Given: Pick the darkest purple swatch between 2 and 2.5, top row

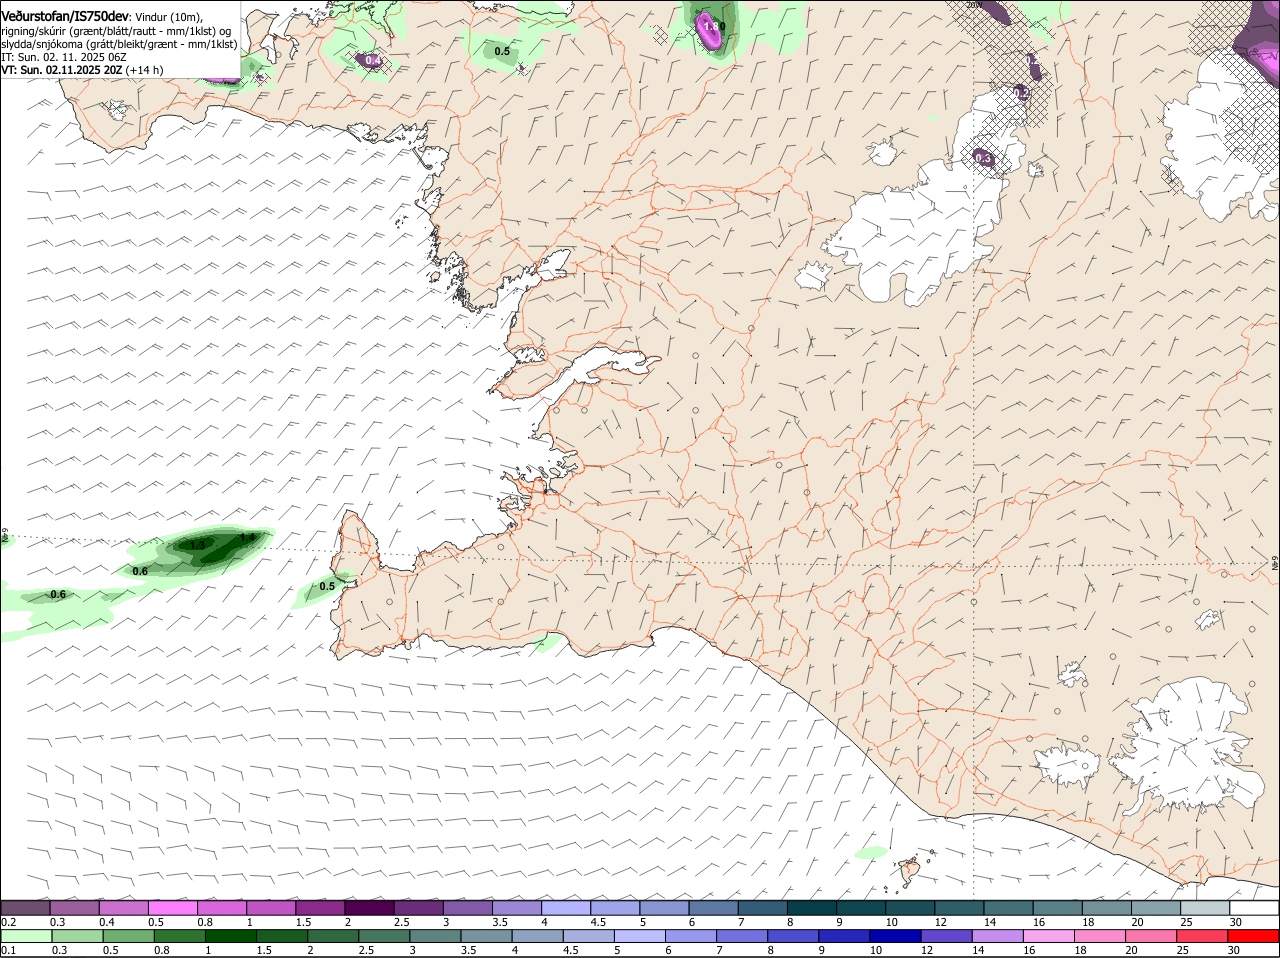Looking at the screenshot, I should point(369,907).
